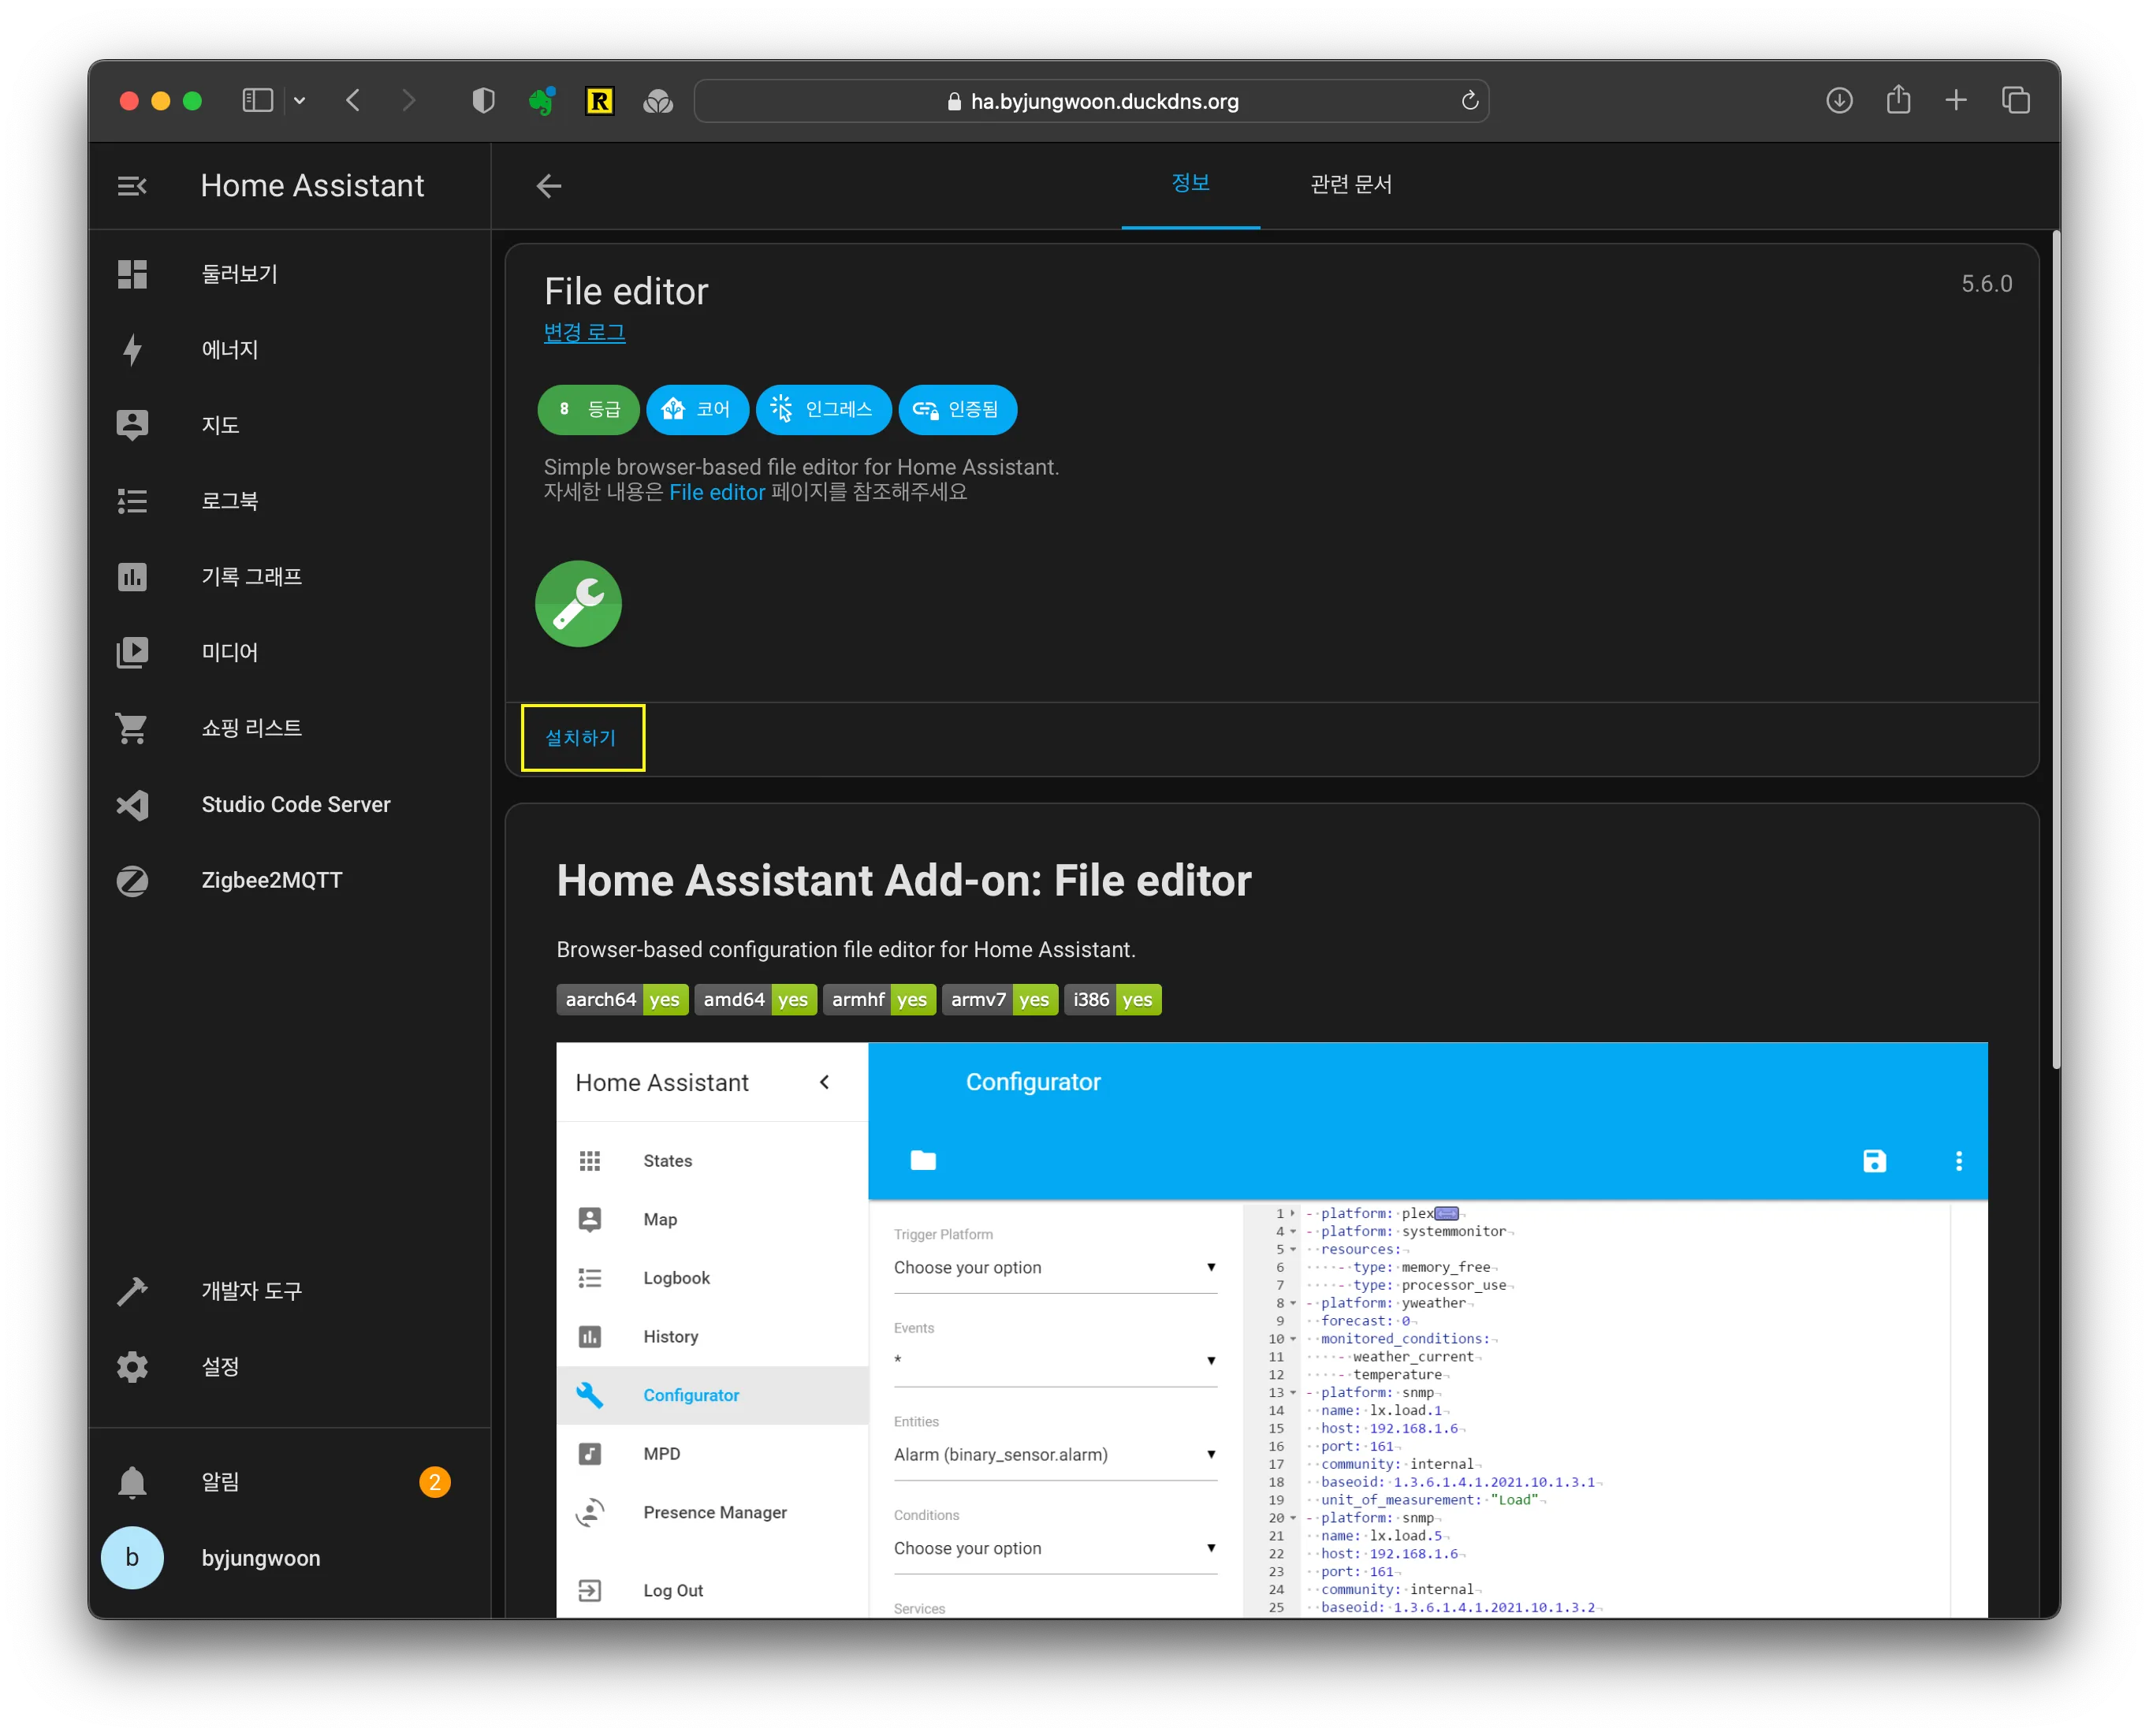Screen dimensions: 2149x1736
Task: Click the Evernote extension icon
Action: pos(541,100)
